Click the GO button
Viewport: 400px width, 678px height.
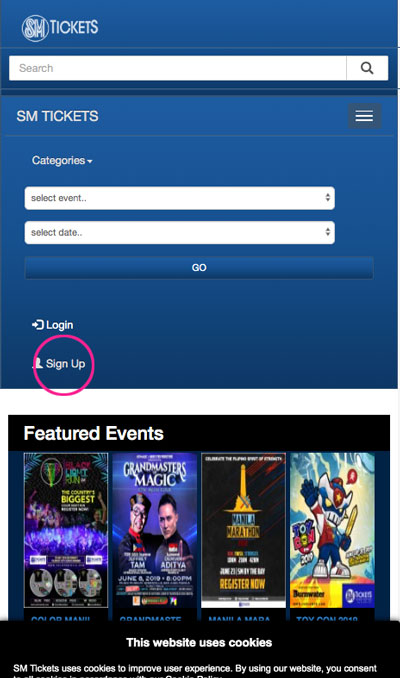click(199, 268)
